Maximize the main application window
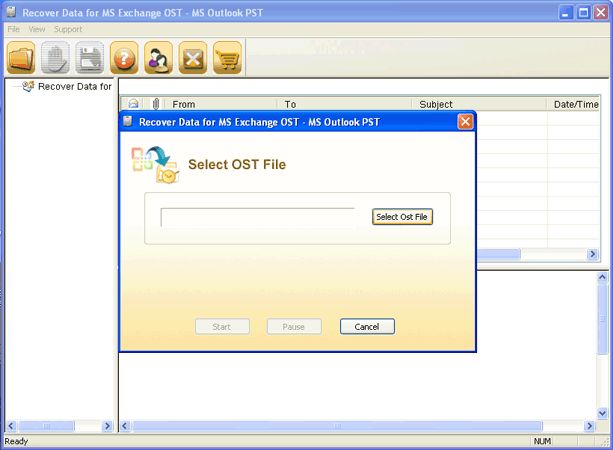613x450 pixels. [x=583, y=13]
